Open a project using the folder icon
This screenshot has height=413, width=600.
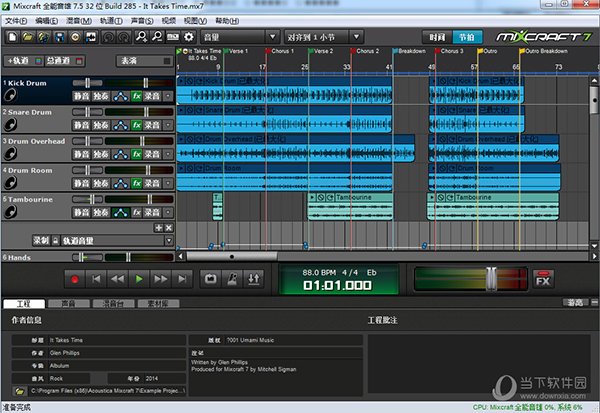pos(28,37)
